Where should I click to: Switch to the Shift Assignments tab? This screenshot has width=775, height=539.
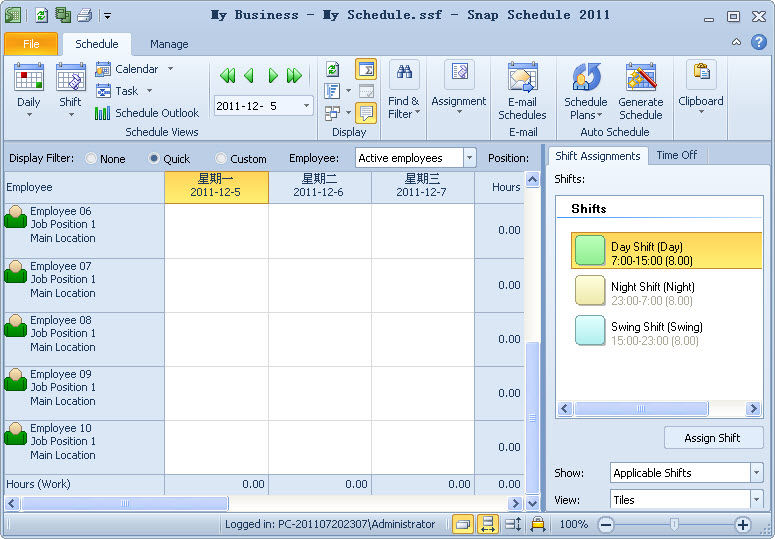[598, 156]
